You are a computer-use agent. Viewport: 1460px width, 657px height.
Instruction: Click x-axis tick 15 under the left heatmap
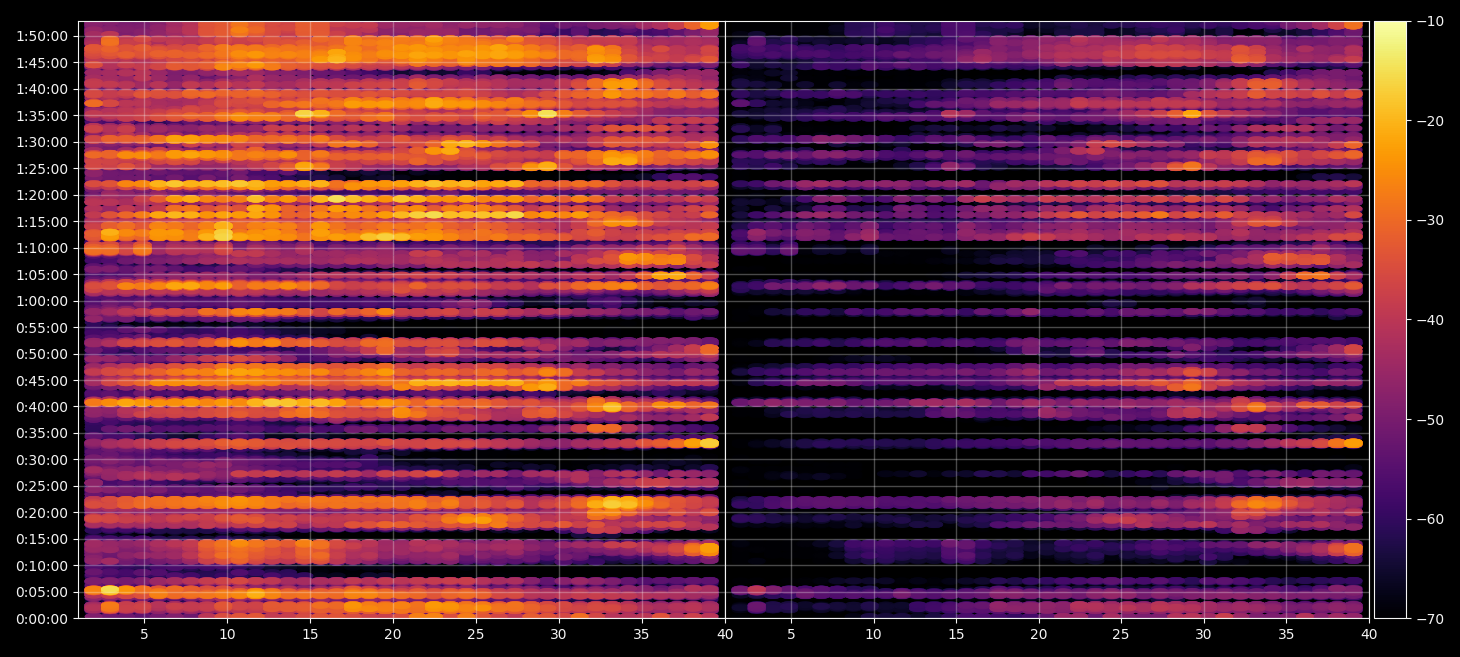(310, 634)
